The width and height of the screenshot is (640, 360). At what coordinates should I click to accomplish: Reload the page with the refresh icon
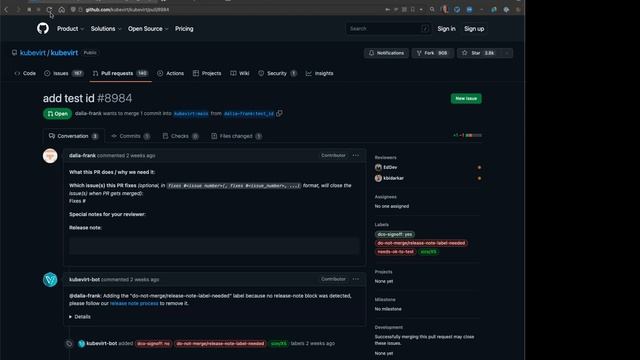click(x=49, y=9)
